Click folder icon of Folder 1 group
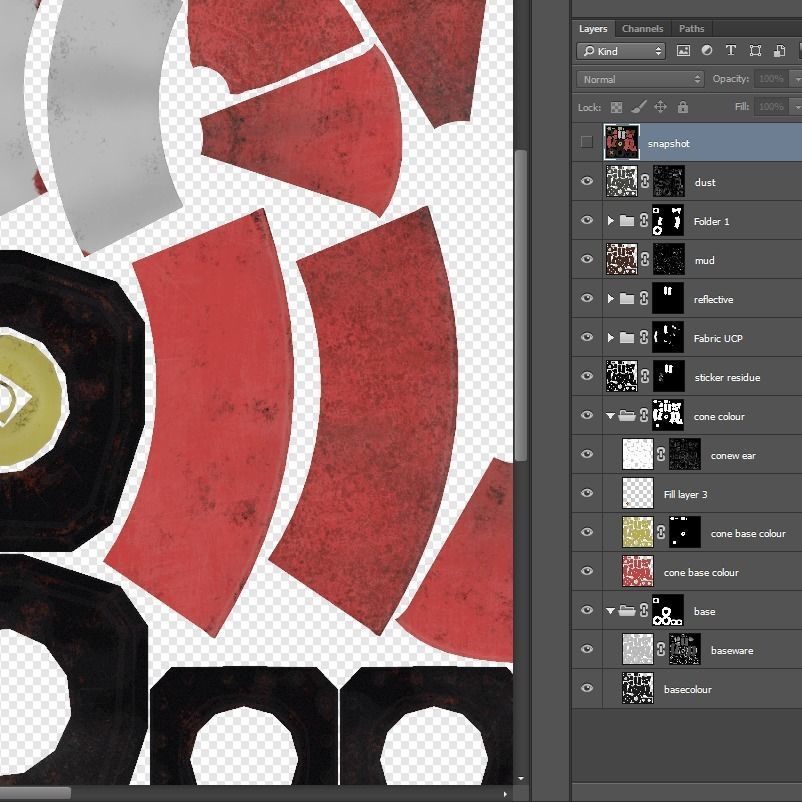The height and width of the screenshot is (802, 802). [627, 220]
